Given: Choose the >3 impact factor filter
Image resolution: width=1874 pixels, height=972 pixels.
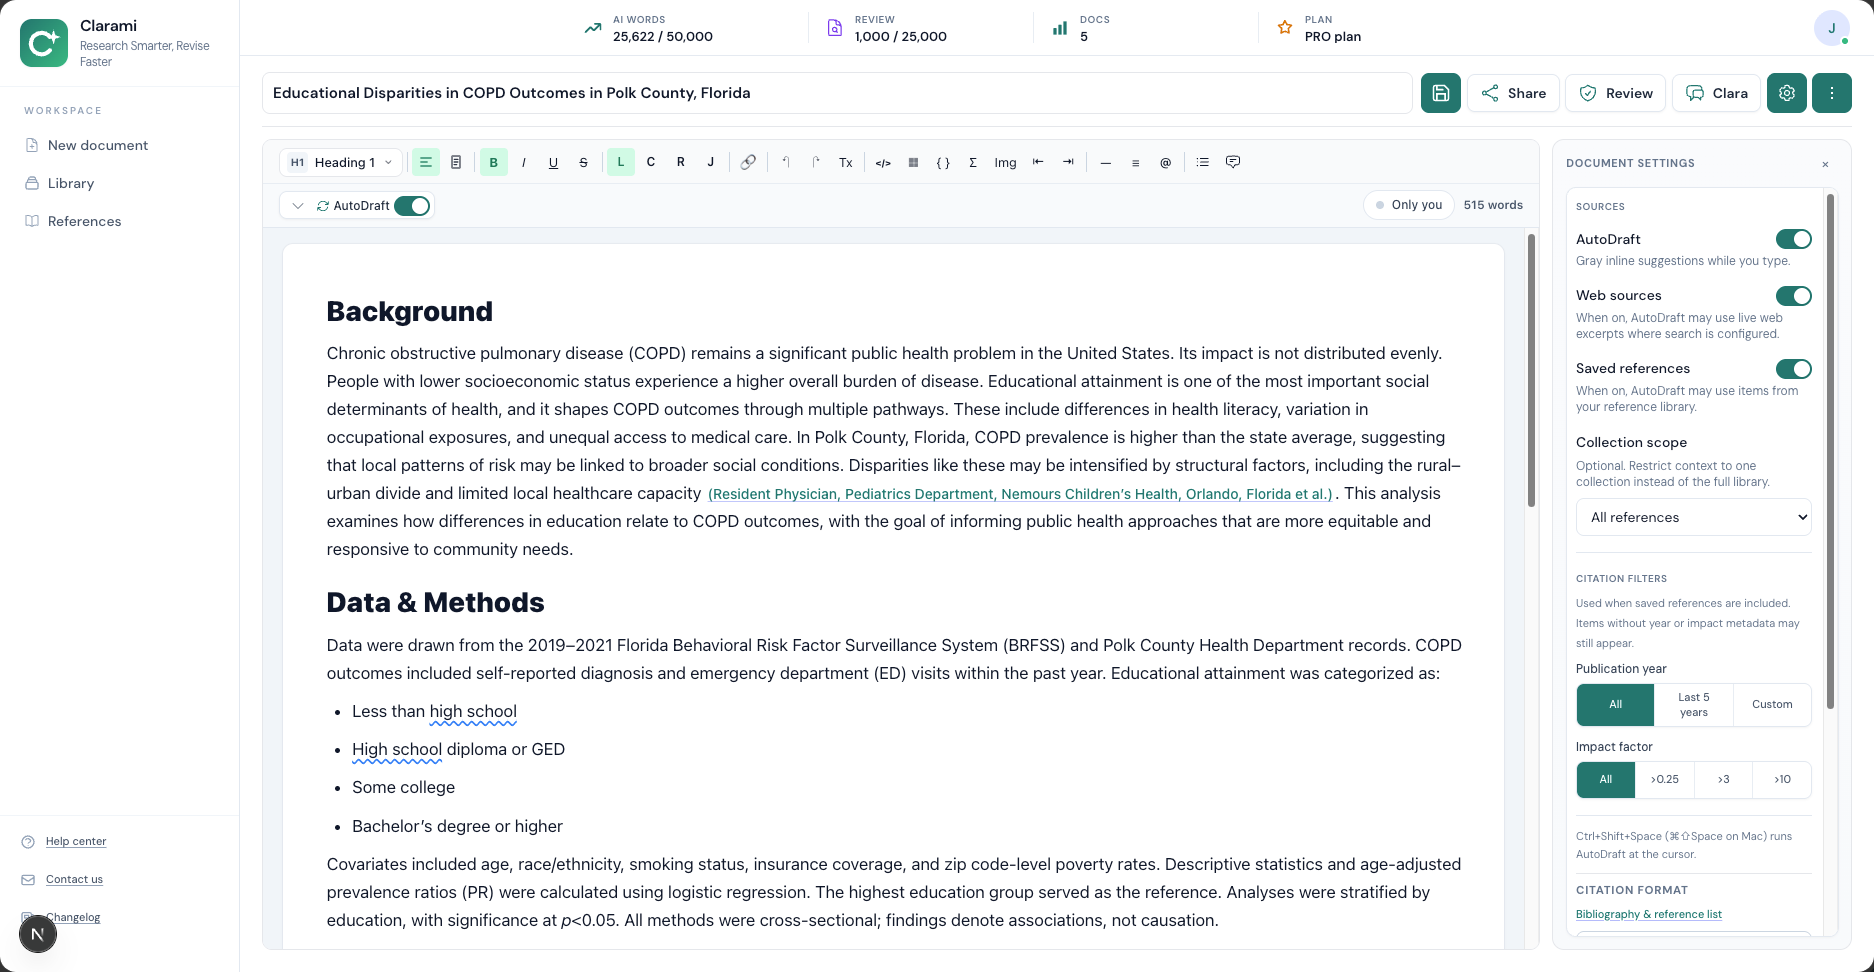Looking at the screenshot, I should [x=1723, y=779].
